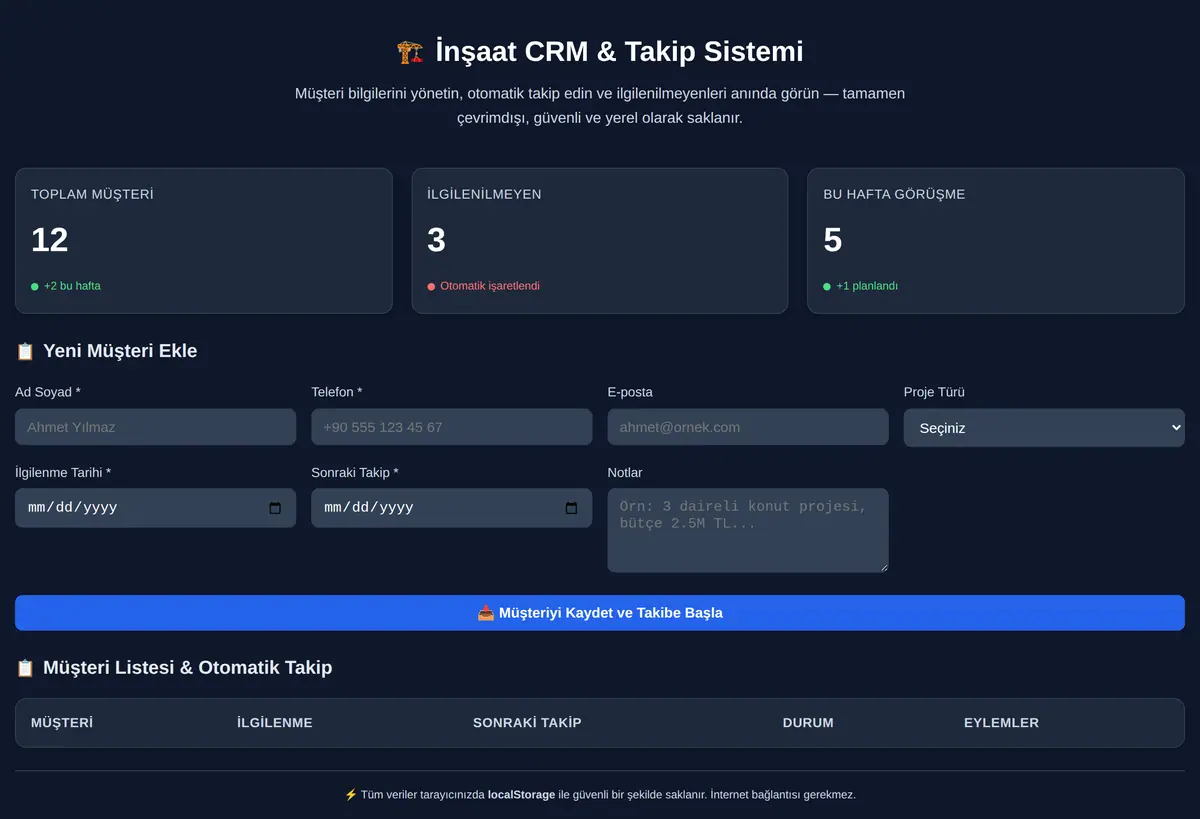Click the clipboard icon beside Yeni Müşteri Ekle
1200x819 pixels.
point(25,351)
